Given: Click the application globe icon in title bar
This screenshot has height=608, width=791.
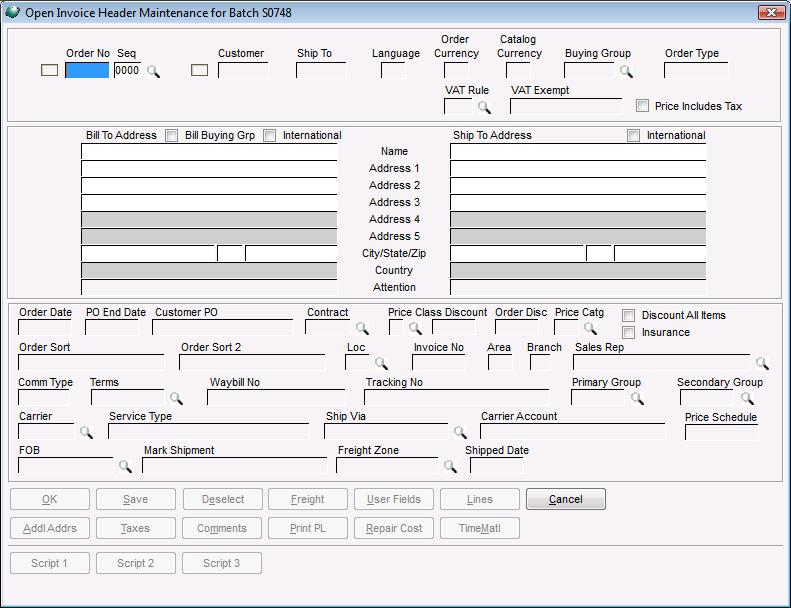Looking at the screenshot, I should click(12, 12).
